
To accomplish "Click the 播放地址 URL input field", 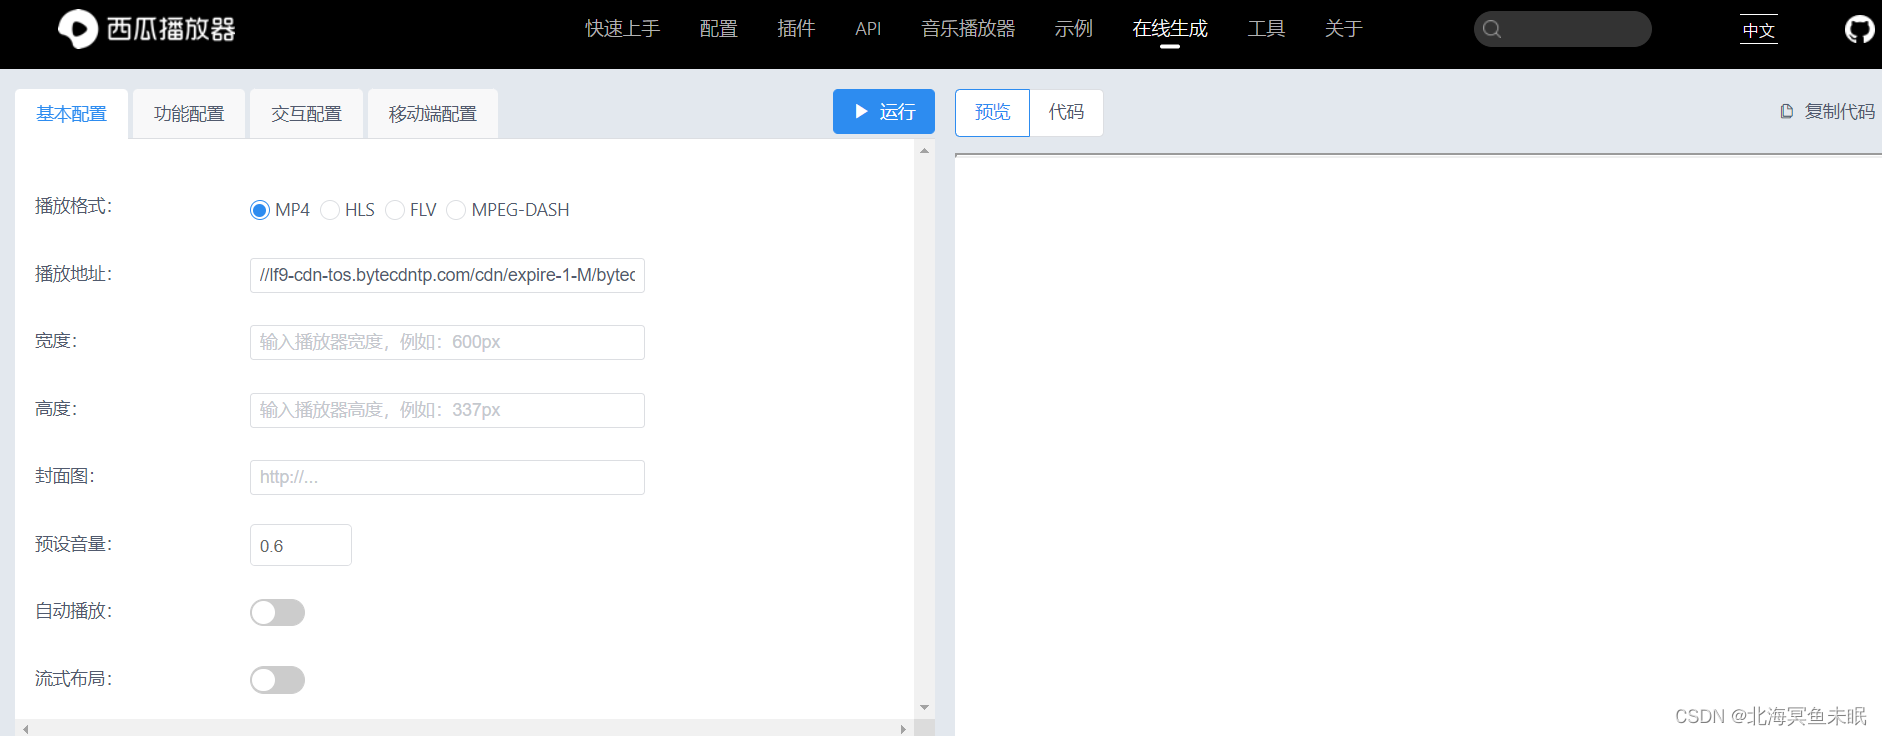I will tap(447, 275).
